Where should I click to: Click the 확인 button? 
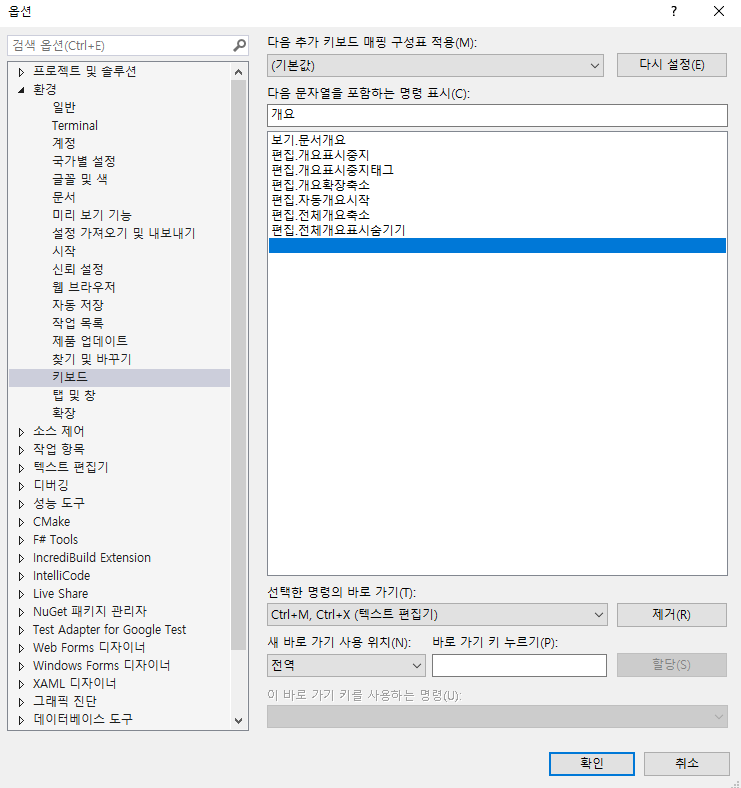click(x=592, y=763)
